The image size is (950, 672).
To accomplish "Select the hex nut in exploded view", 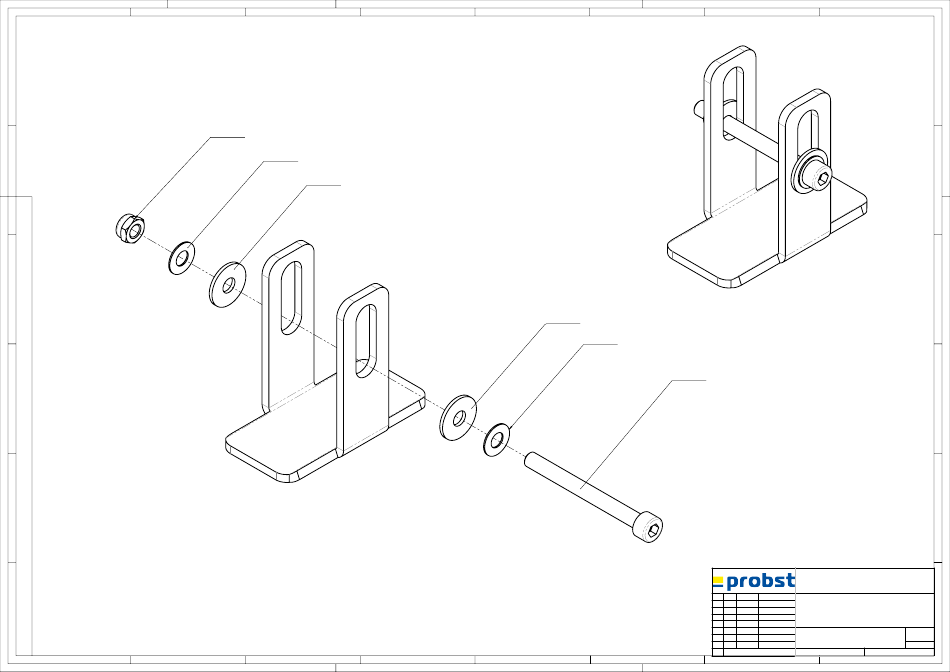I will pyautogui.click(x=130, y=228).
